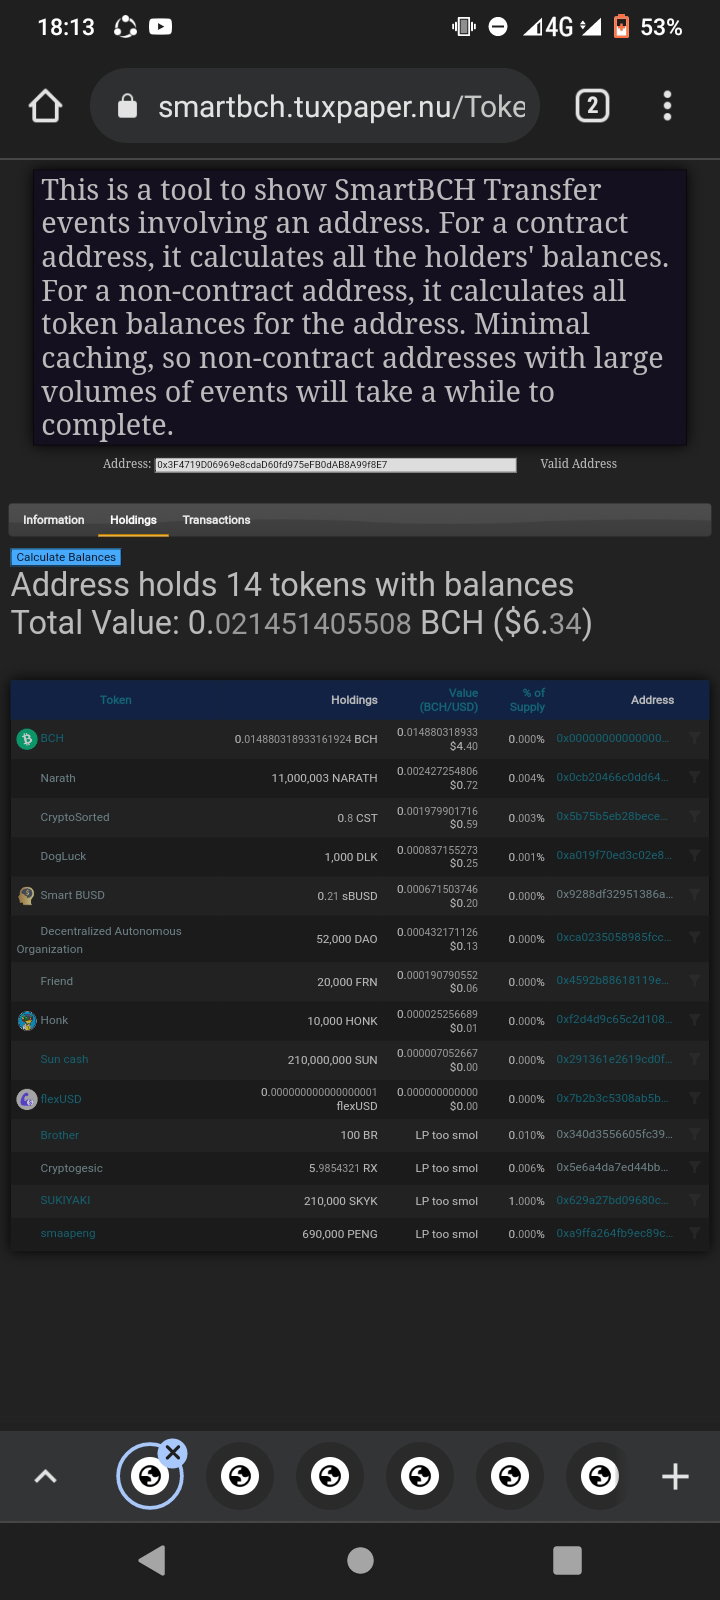Image resolution: width=720 pixels, height=1600 pixels.
Task: Click the 11,000,003 NARATH holdings value
Action: tap(324, 778)
